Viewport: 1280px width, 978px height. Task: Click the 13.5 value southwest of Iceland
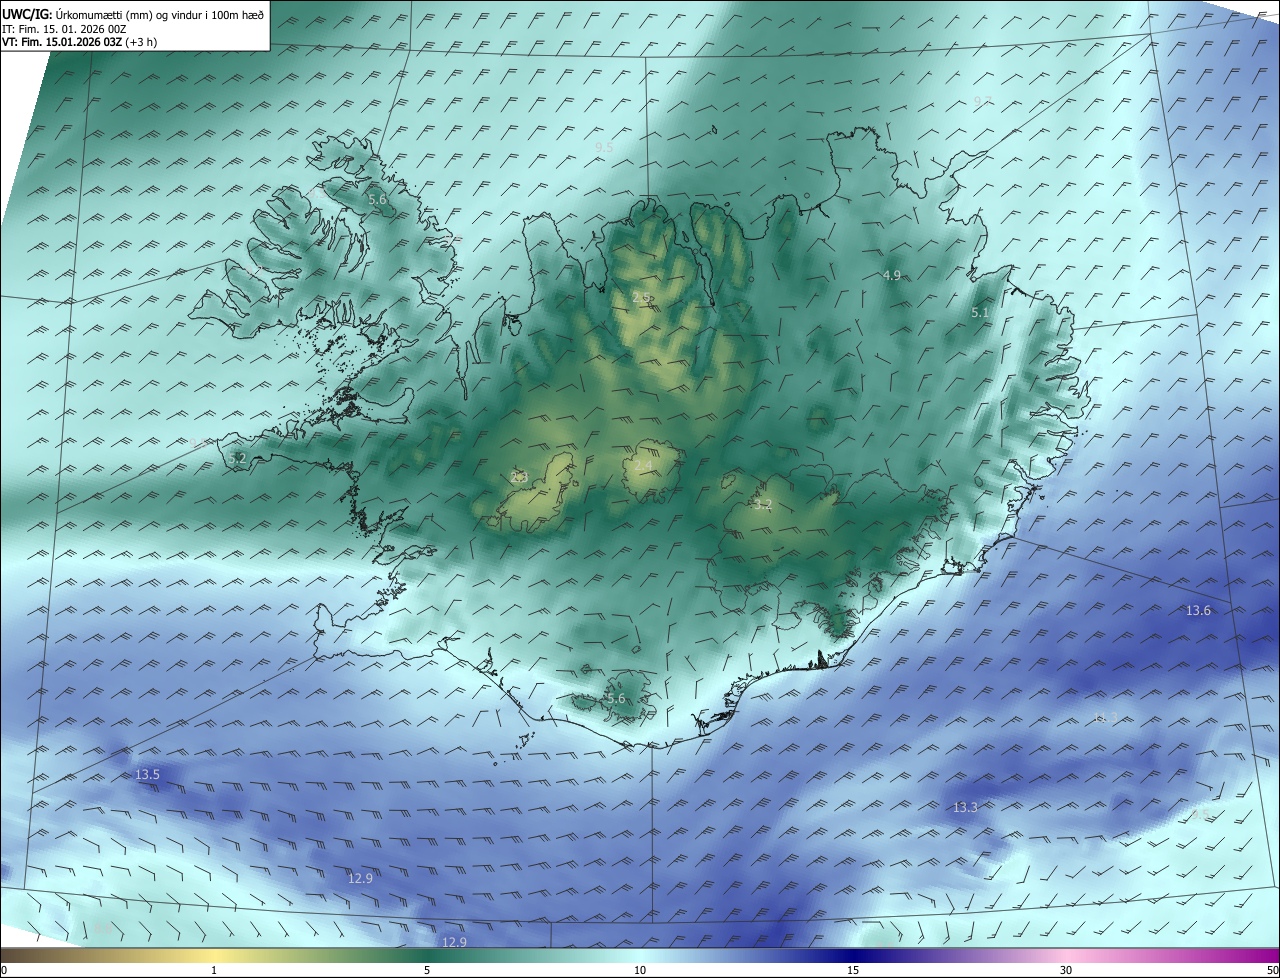(x=147, y=775)
